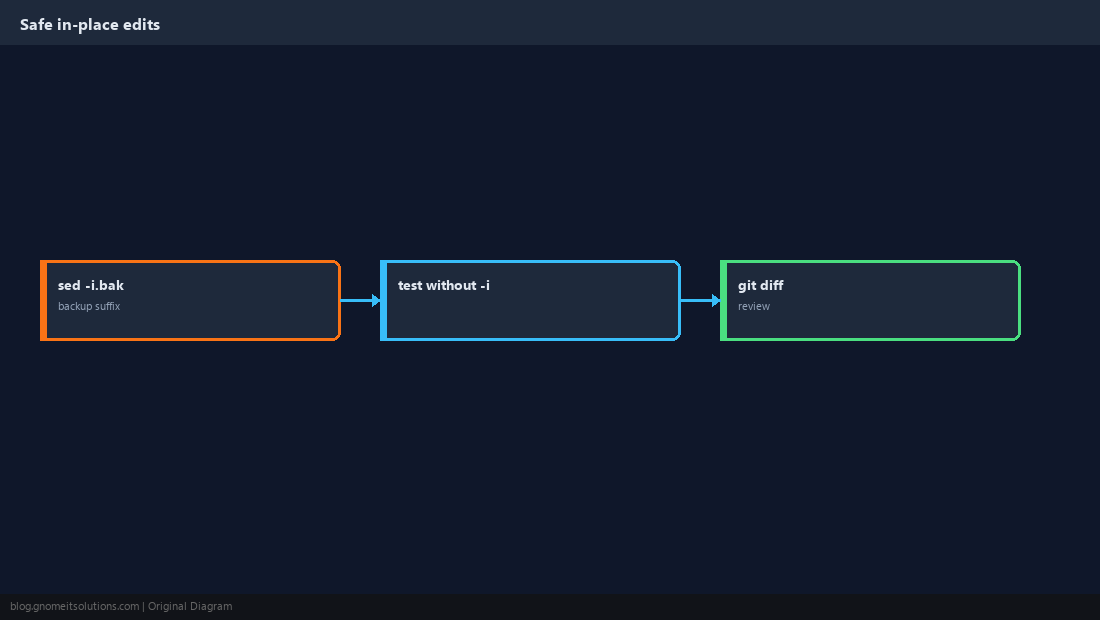1100x620 pixels.
Task: Click the connector line between test and git diff
Action: (x=697, y=300)
